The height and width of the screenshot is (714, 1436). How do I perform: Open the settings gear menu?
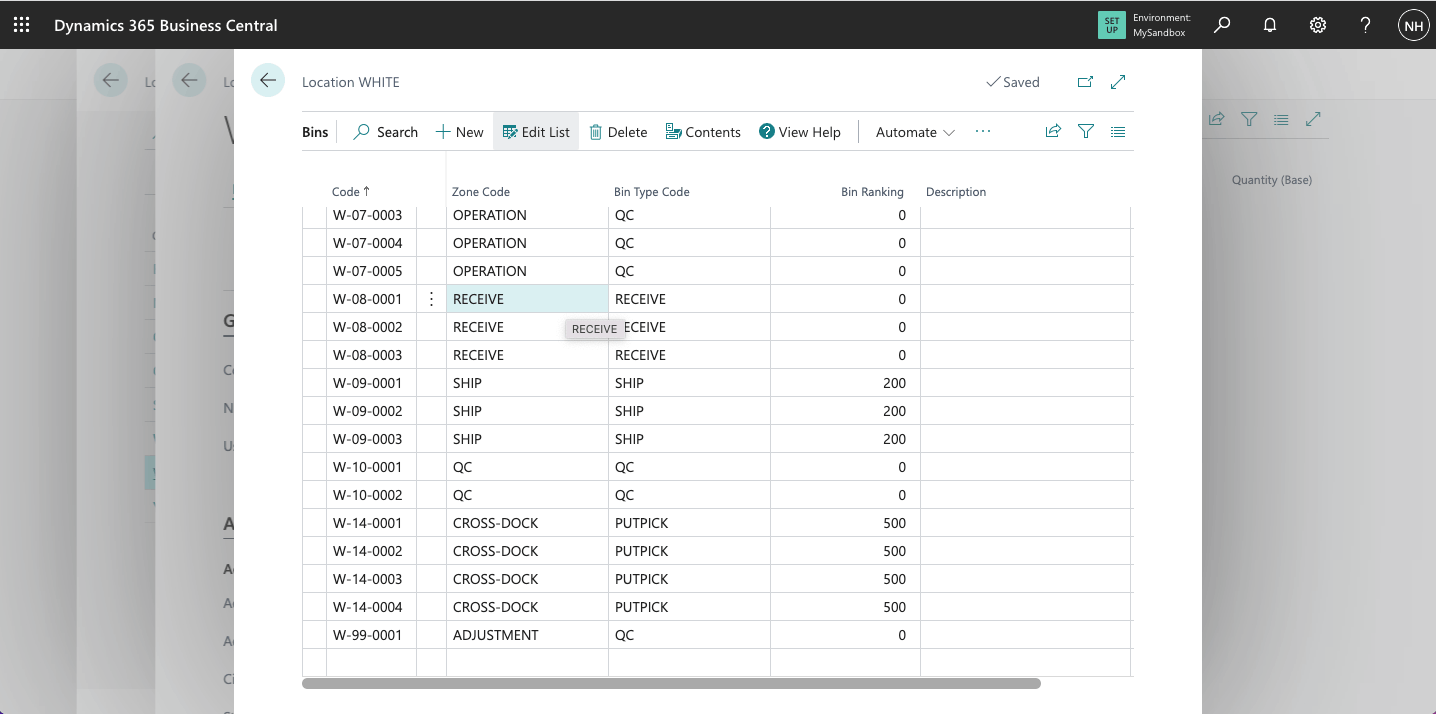[1318, 25]
